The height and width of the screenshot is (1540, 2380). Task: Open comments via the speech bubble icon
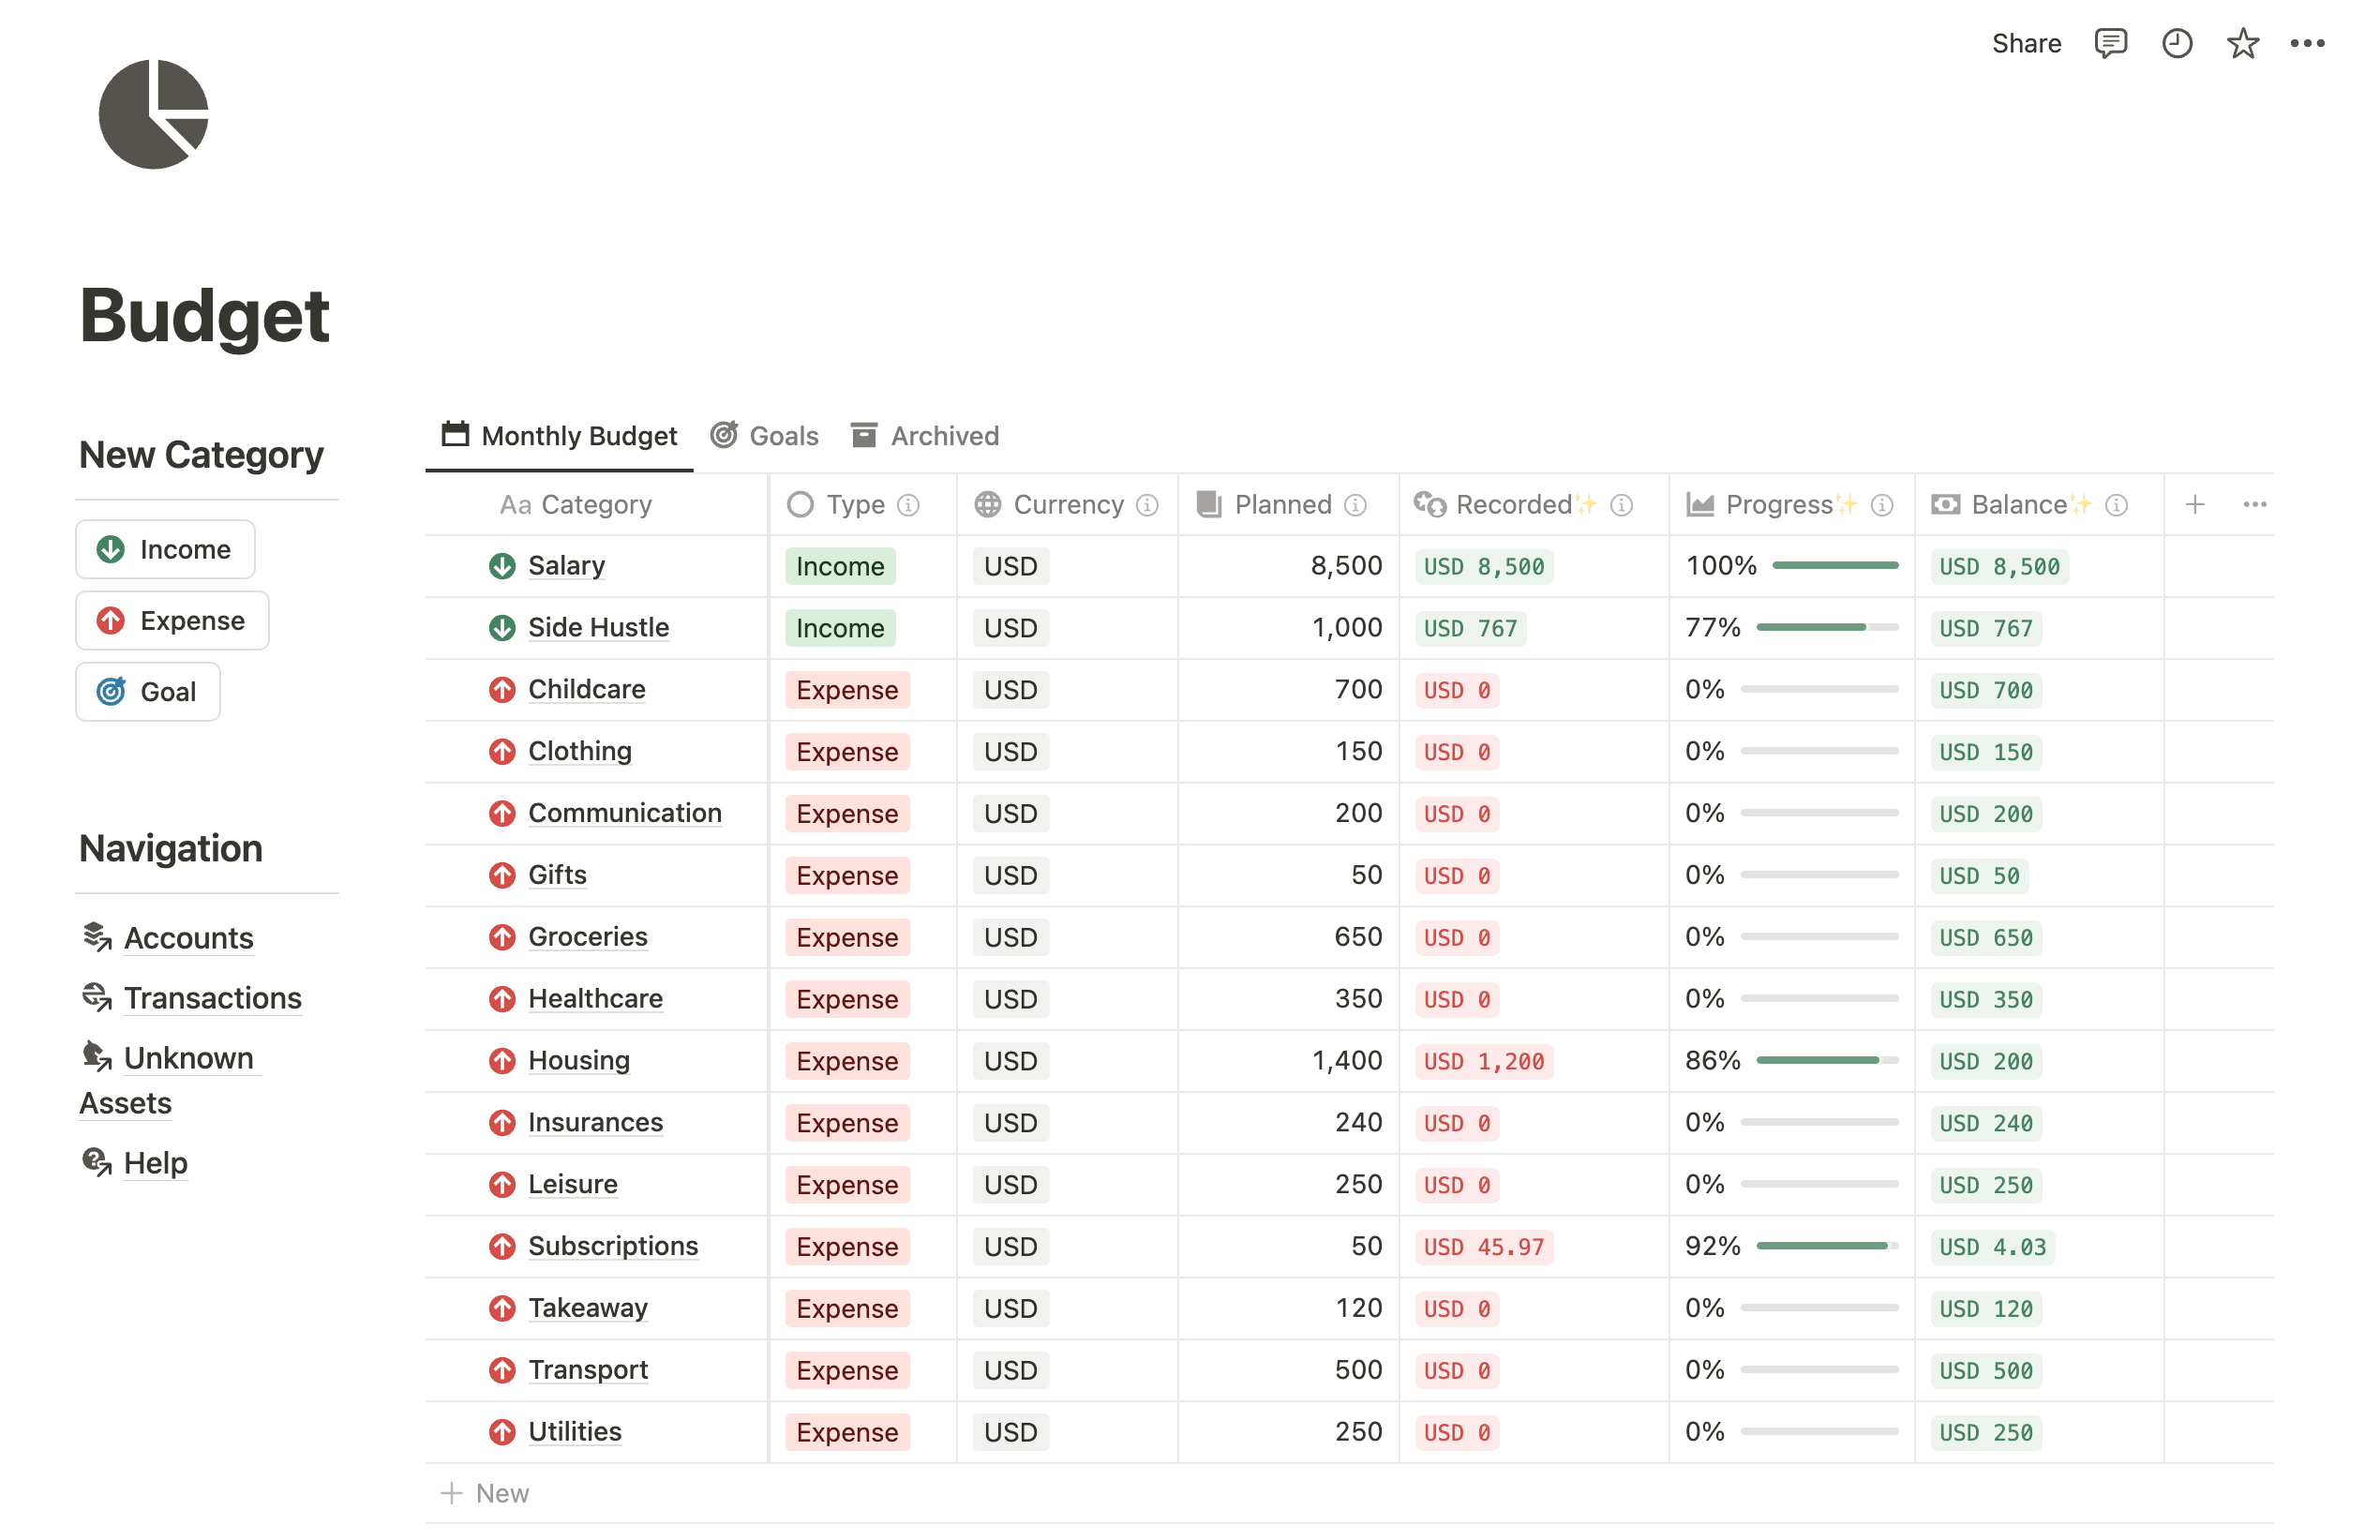2110,43
